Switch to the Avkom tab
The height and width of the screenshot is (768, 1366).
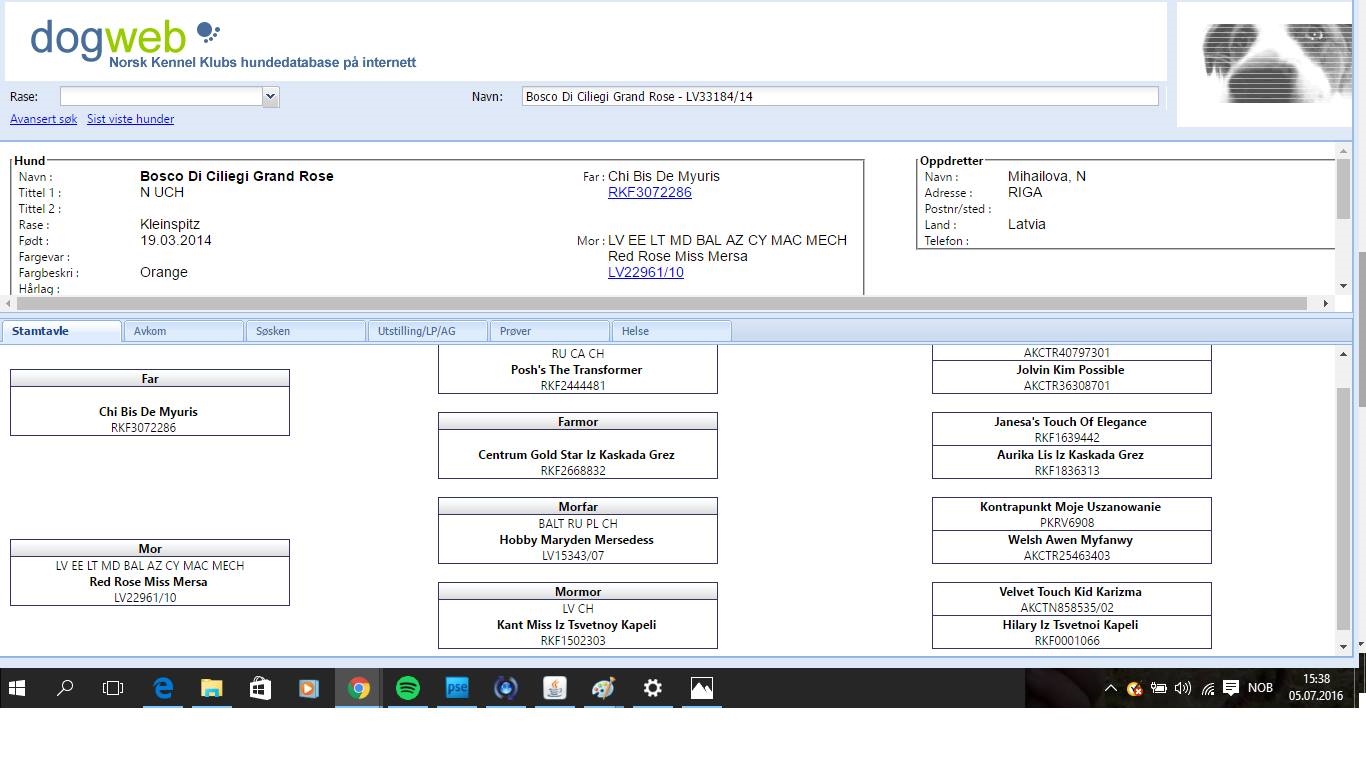click(183, 331)
